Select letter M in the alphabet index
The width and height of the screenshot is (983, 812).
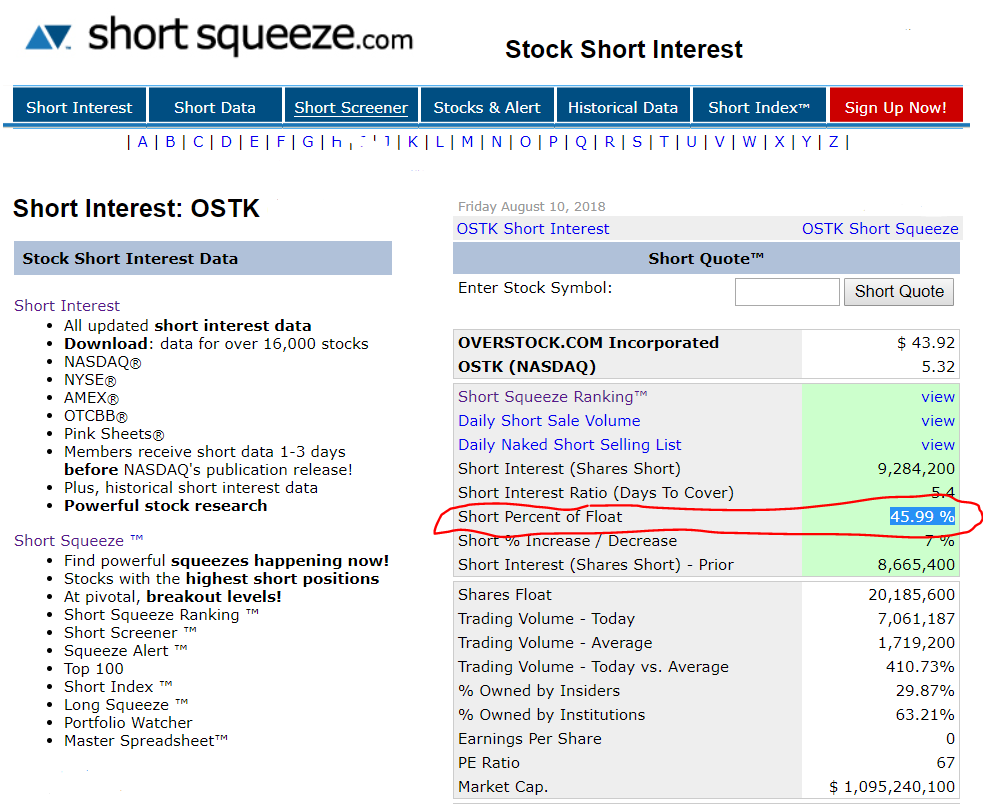tap(467, 142)
